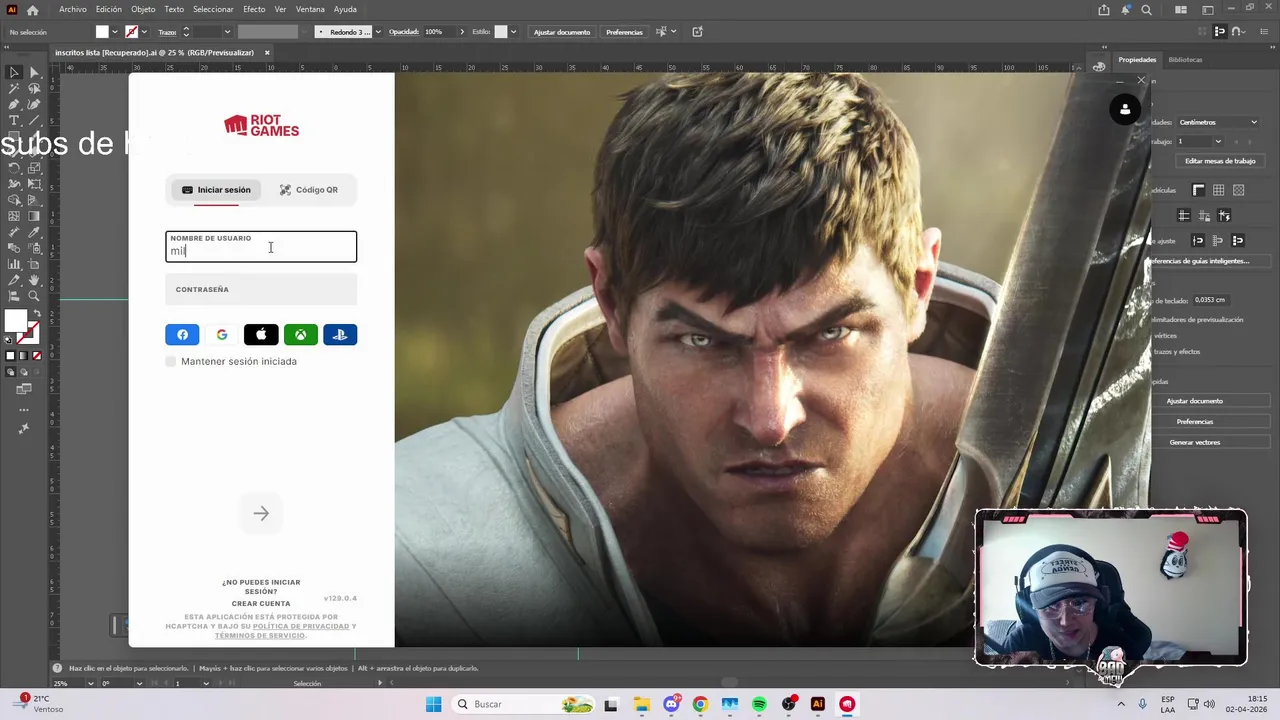
Task: Select the Zoom magnifier tool
Action: [34, 296]
